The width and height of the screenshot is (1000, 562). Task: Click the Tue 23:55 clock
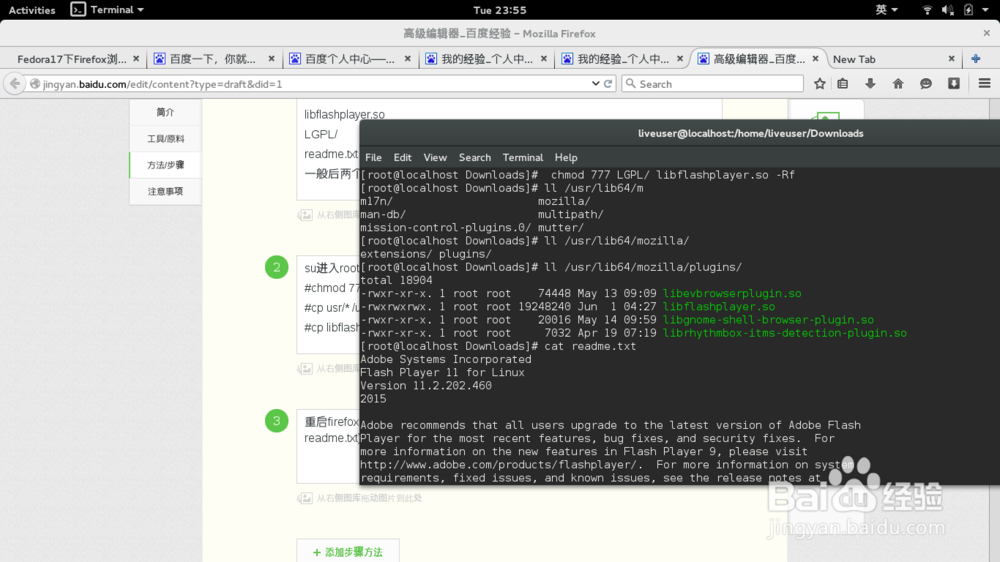[x=500, y=10]
